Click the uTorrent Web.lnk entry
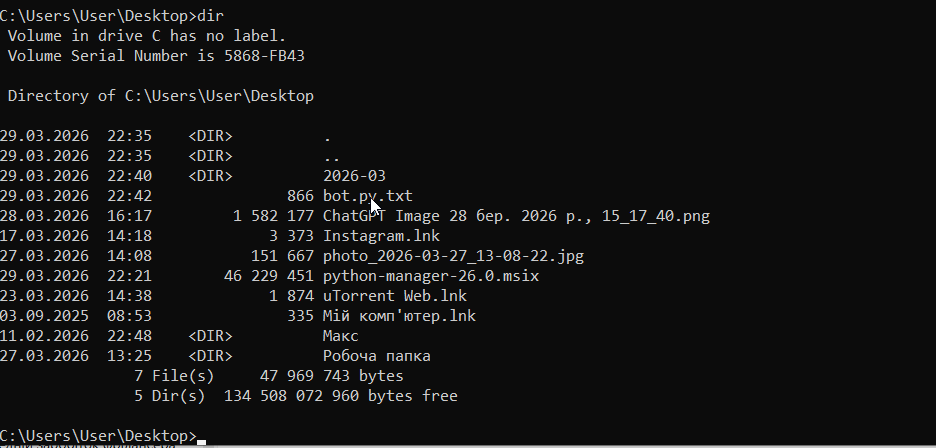The image size is (936, 448). point(394,296)
